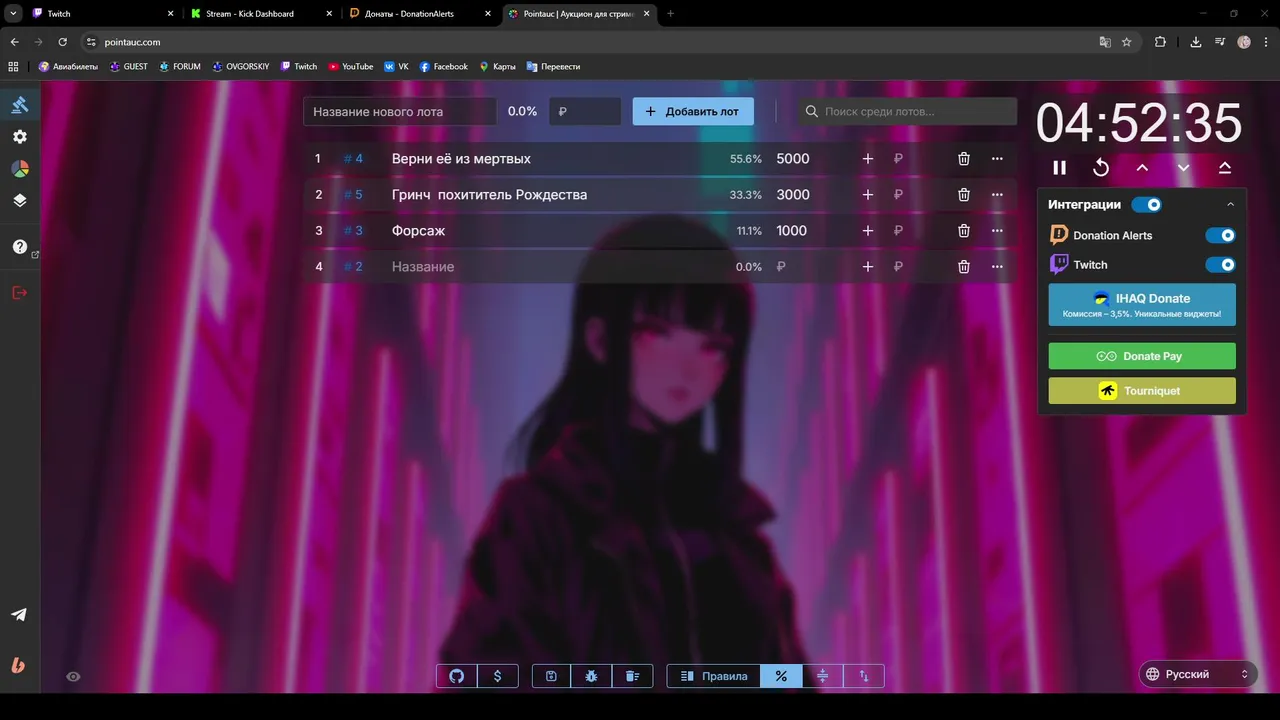Open the YouTube bookmark
The width and height of the screenshot is (1280, 720).
point(351,67)
